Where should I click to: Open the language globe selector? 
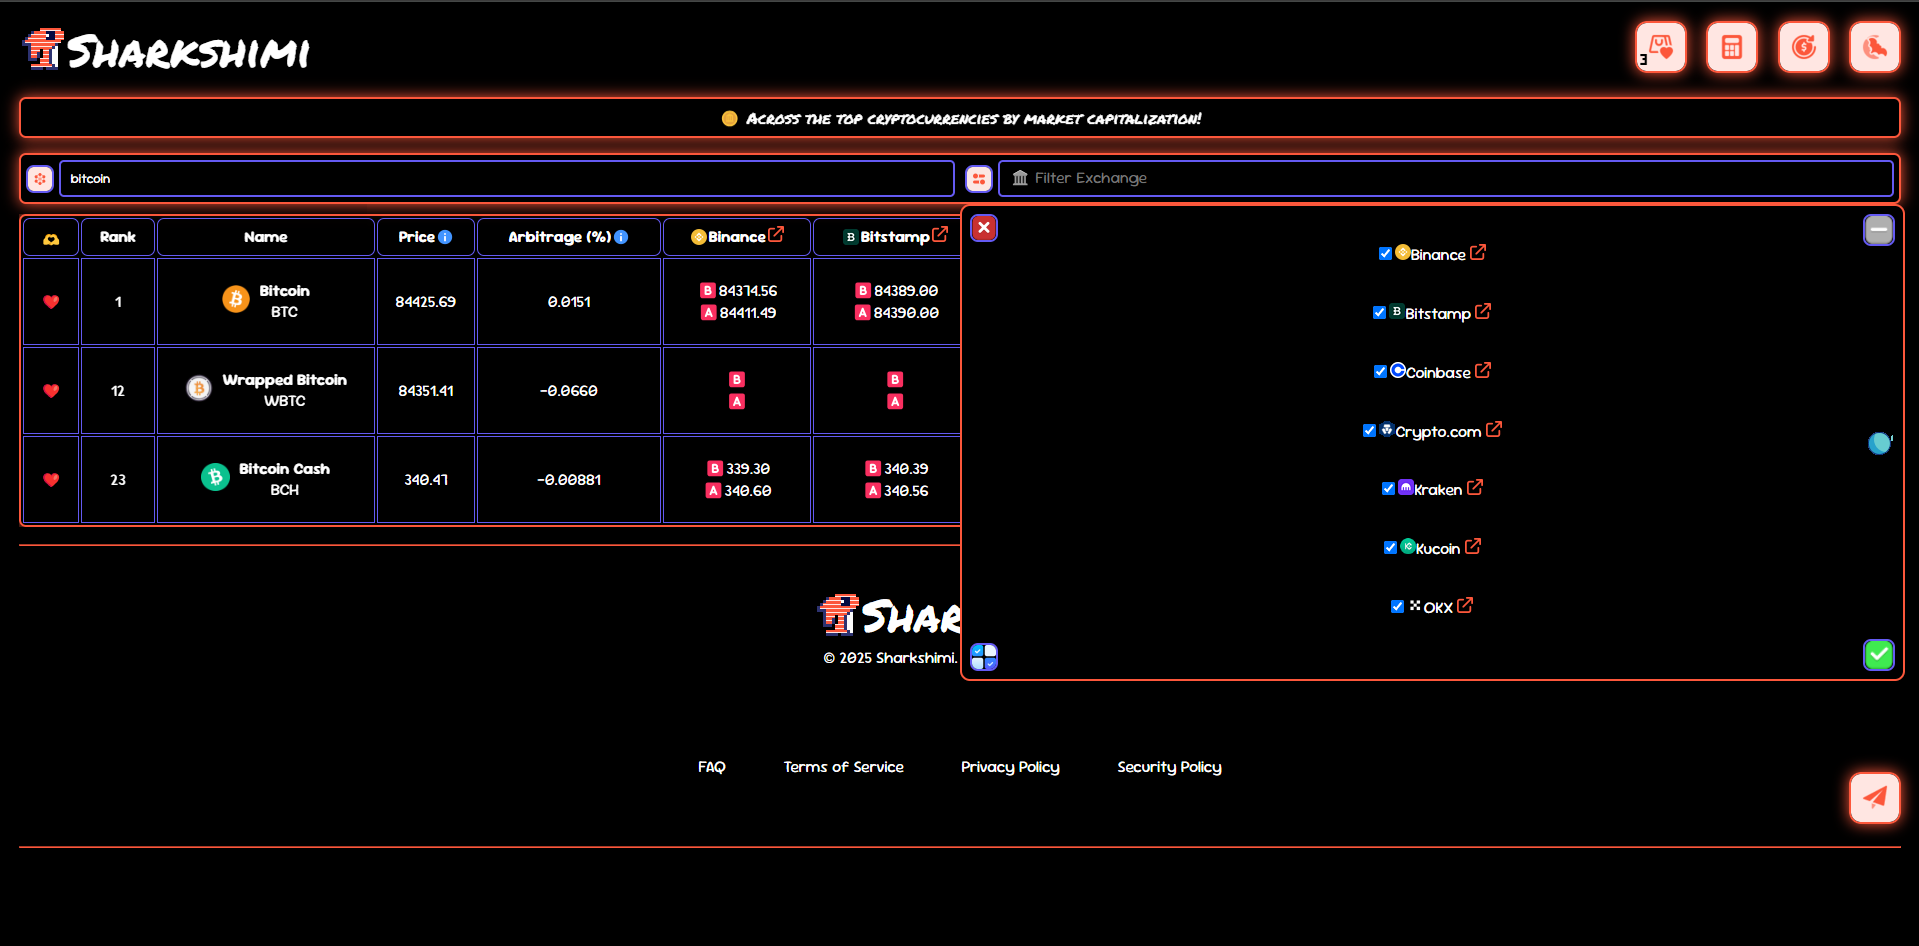tap(1874, 47)
